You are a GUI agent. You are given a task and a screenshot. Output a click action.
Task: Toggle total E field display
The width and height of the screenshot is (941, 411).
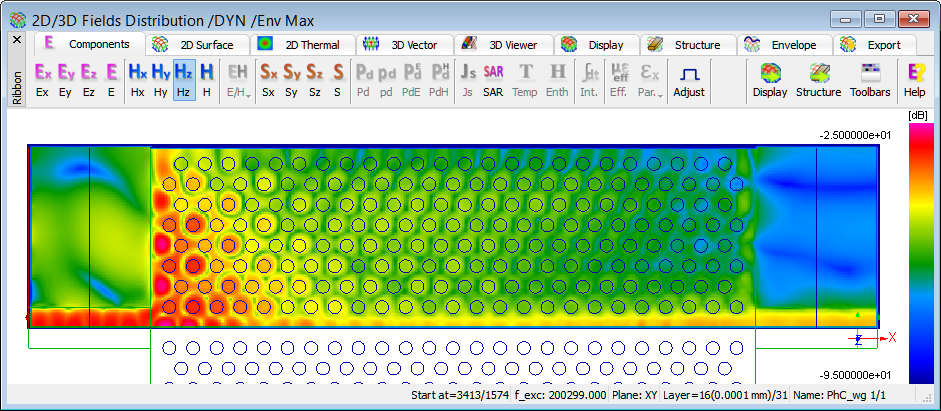tap(112, 80)
